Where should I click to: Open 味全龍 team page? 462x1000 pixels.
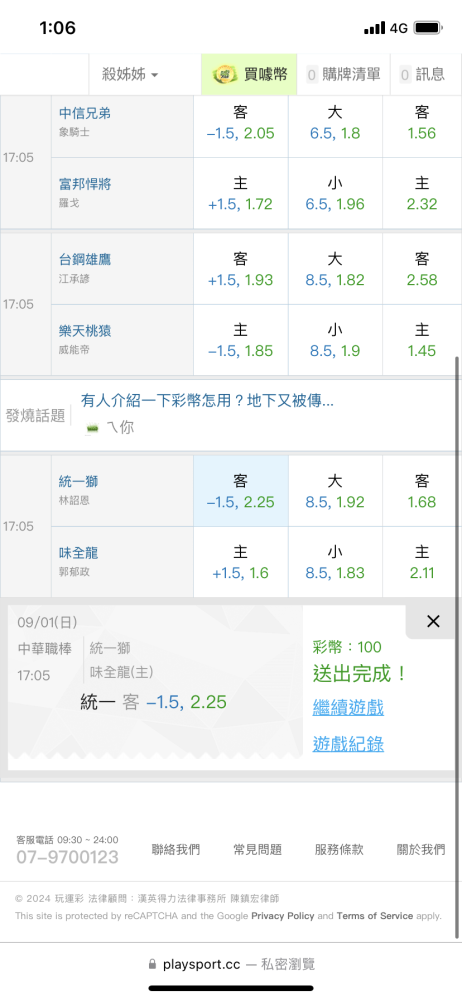78,552
